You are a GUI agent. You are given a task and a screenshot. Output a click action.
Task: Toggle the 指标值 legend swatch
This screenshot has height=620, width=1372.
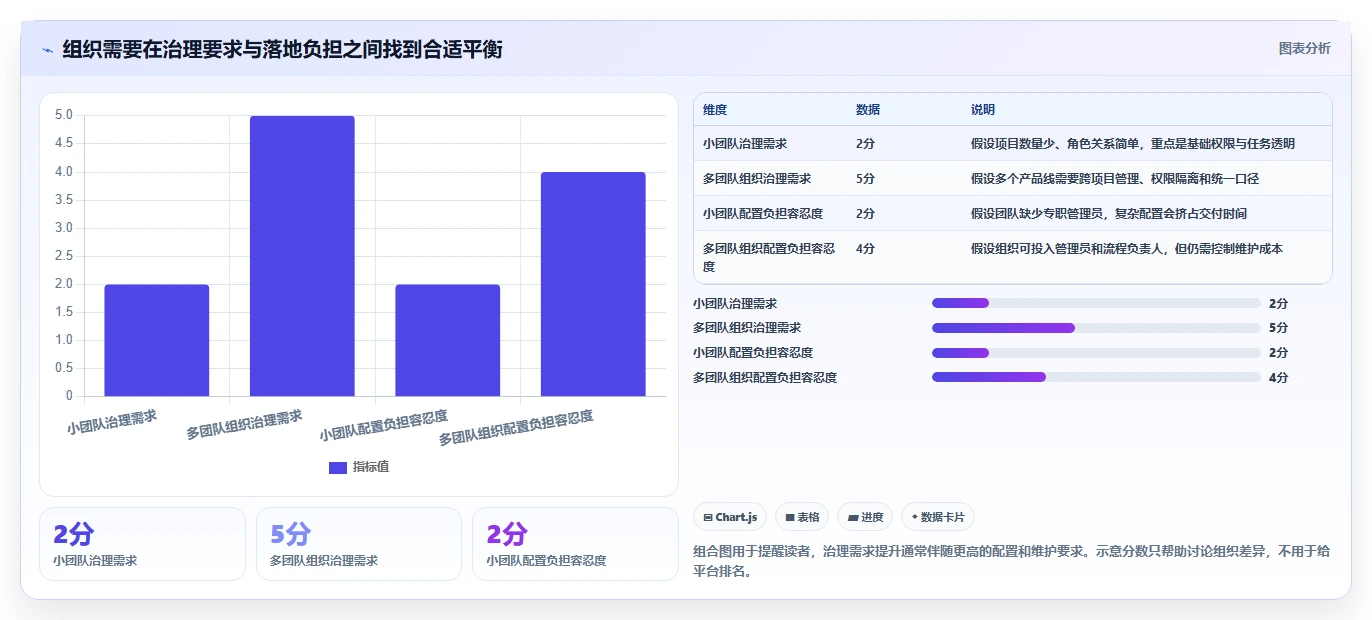pos(338,467)
